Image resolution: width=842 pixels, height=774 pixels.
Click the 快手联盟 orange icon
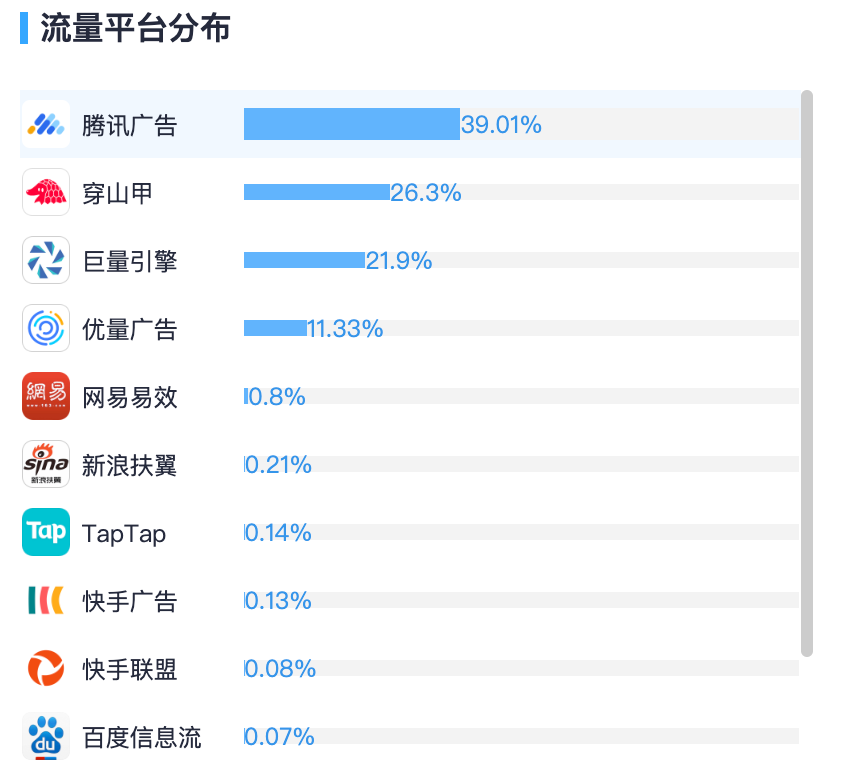click(46, 668)
